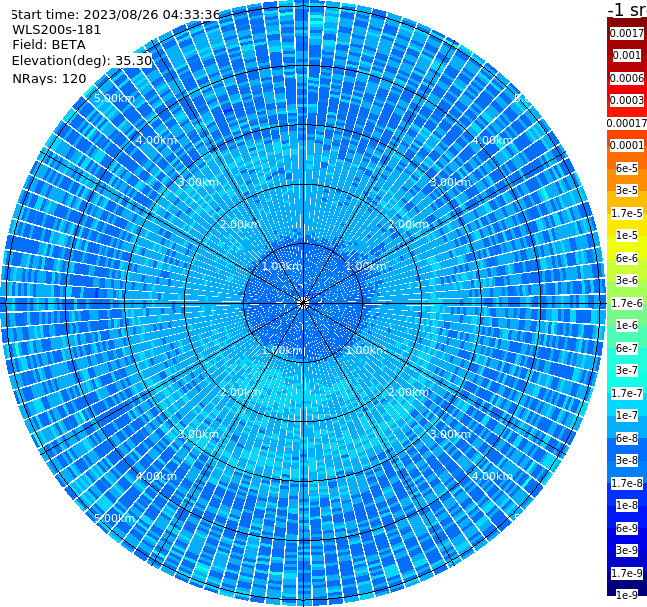The height and width of the screenshot is (607, 647).
Task: Click the upper-left 5.00km range ring label
Action: click(x=114, y=98)
